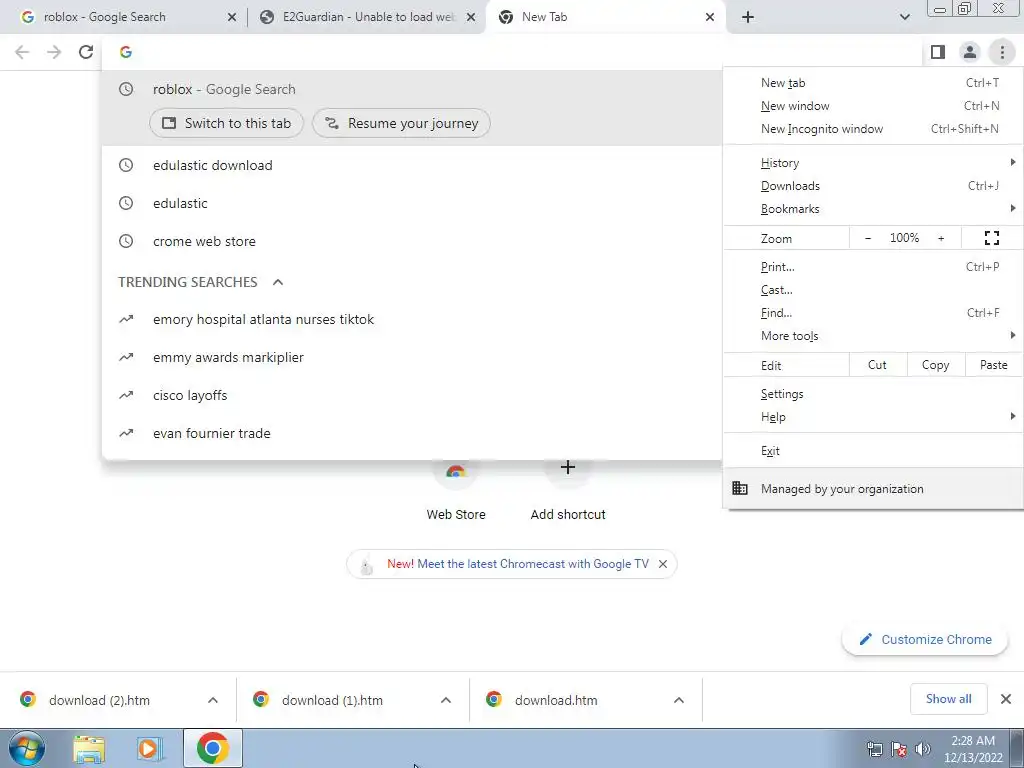
Task: Click Cut in Edit row
Action: (878, 365)
